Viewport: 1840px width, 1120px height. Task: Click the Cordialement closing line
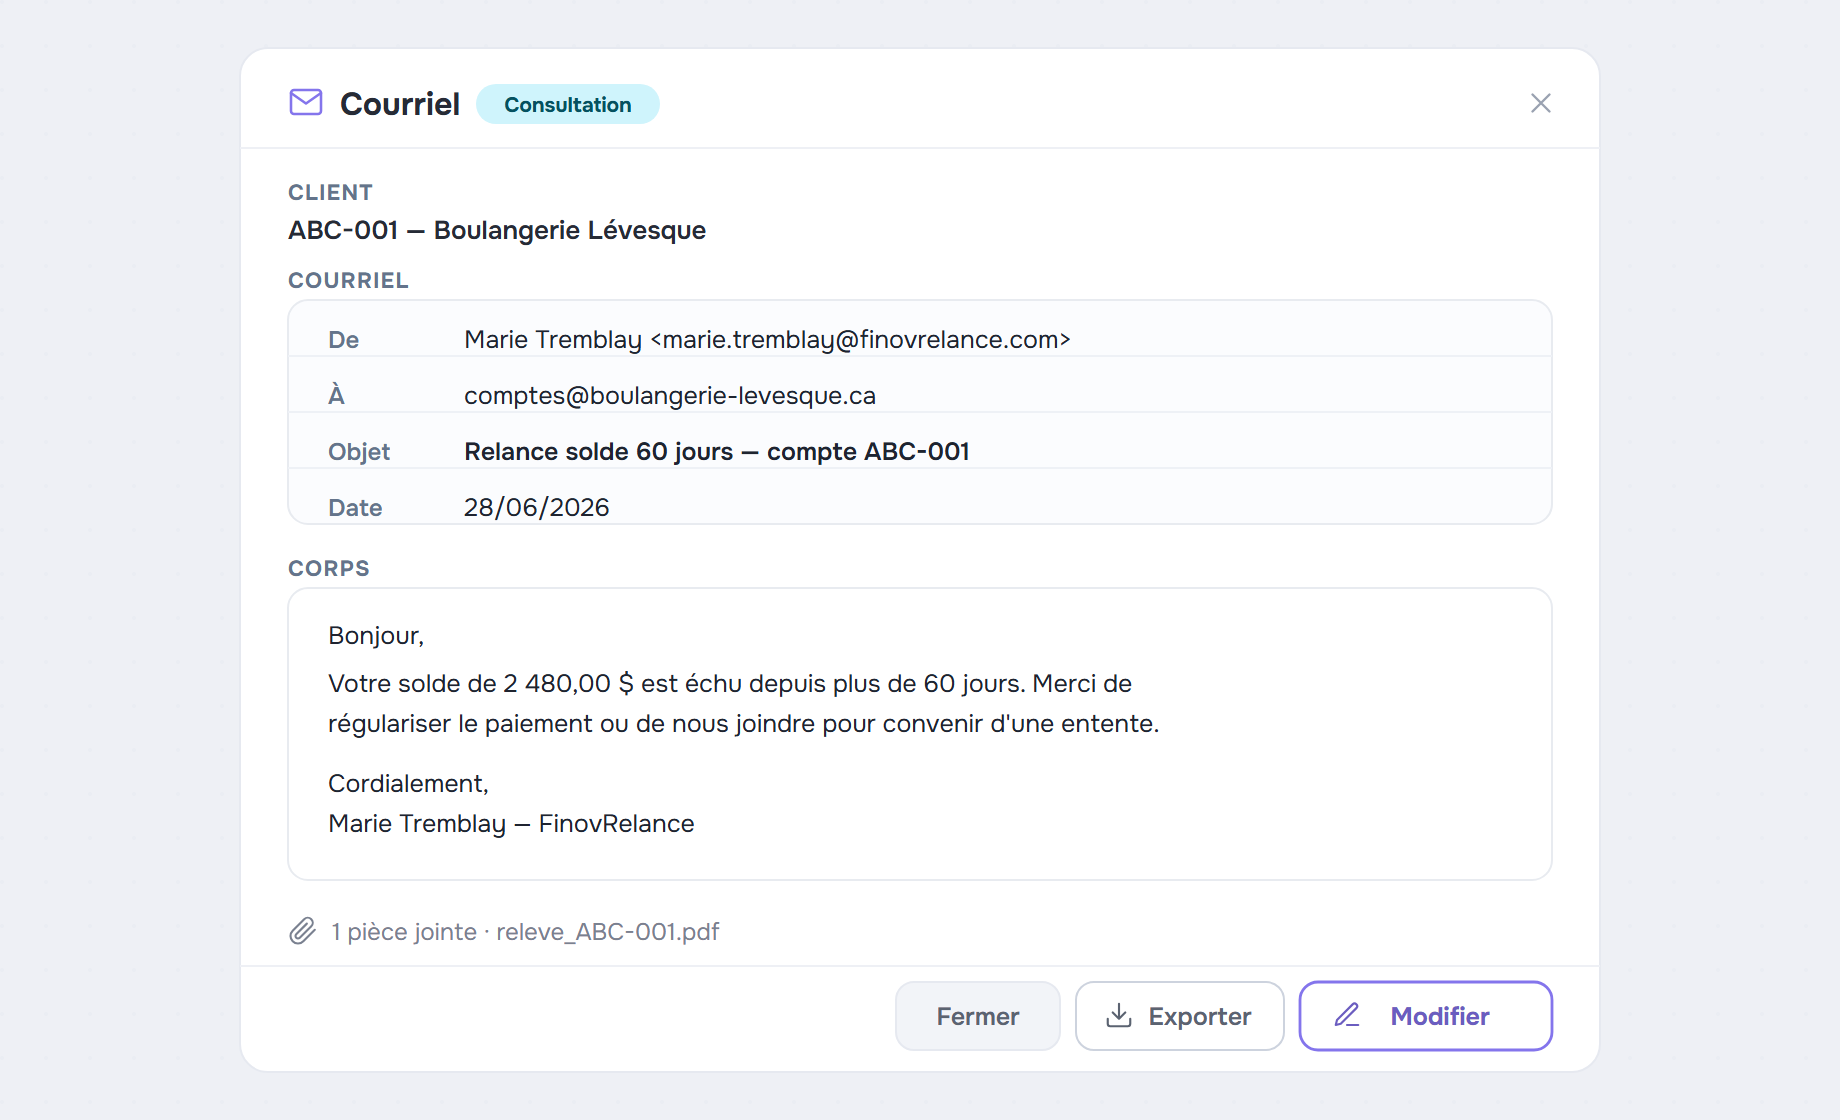click(408, 784)
